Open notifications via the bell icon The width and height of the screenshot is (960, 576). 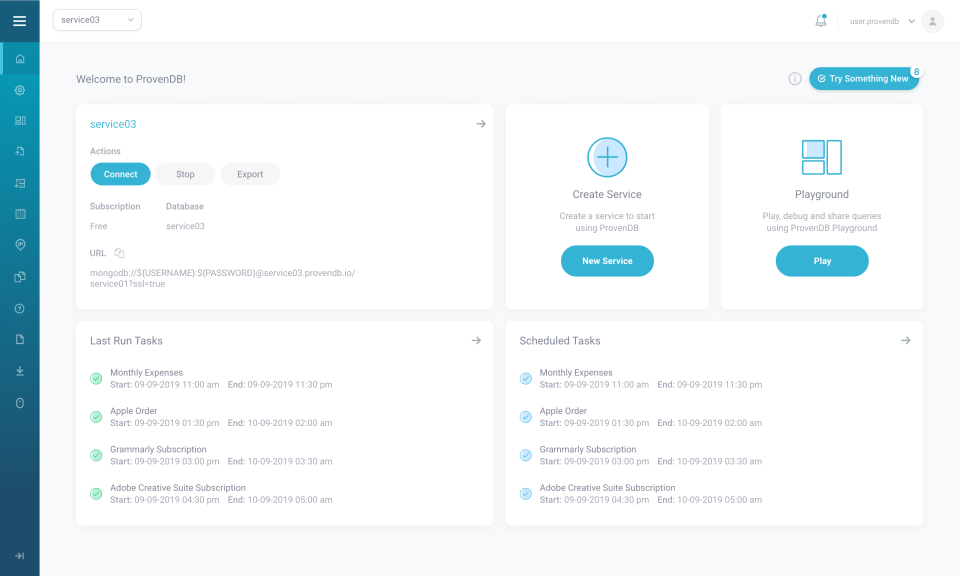click(x=821, y=21)
